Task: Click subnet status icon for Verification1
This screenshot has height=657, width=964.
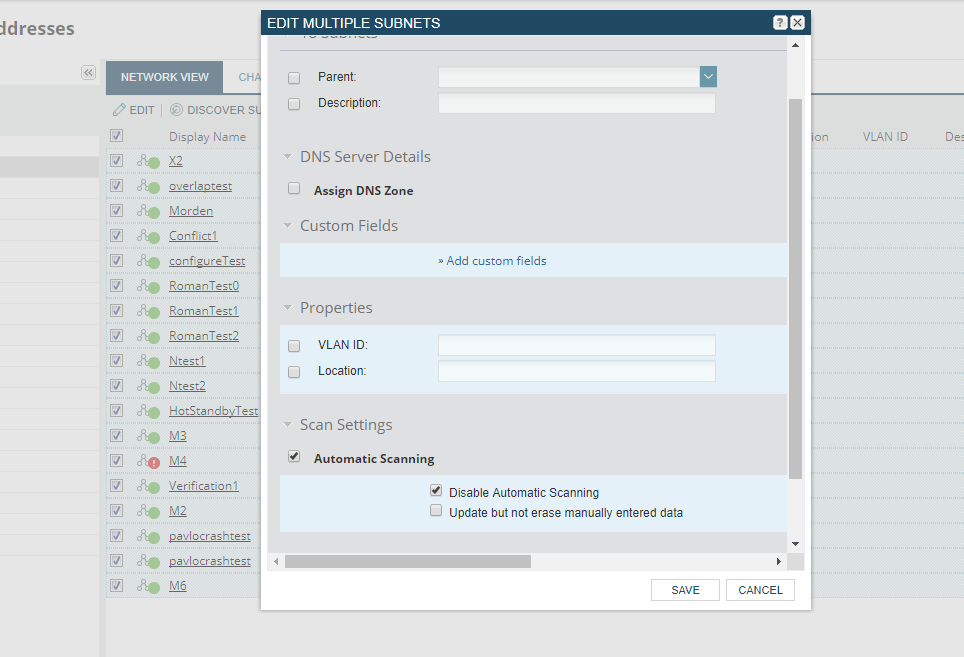Action: pos(148,486)
